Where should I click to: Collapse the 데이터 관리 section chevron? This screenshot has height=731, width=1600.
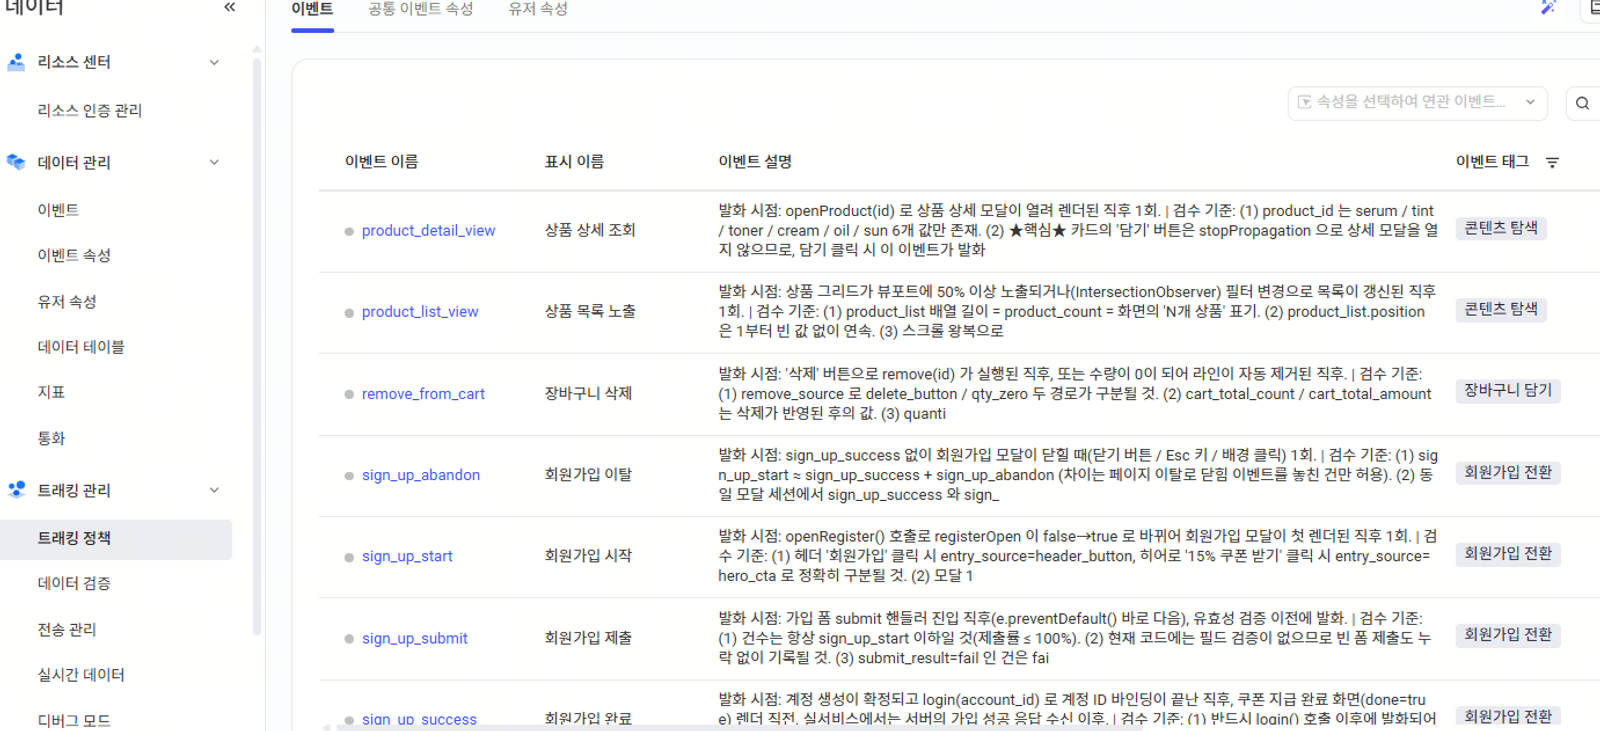214,162
